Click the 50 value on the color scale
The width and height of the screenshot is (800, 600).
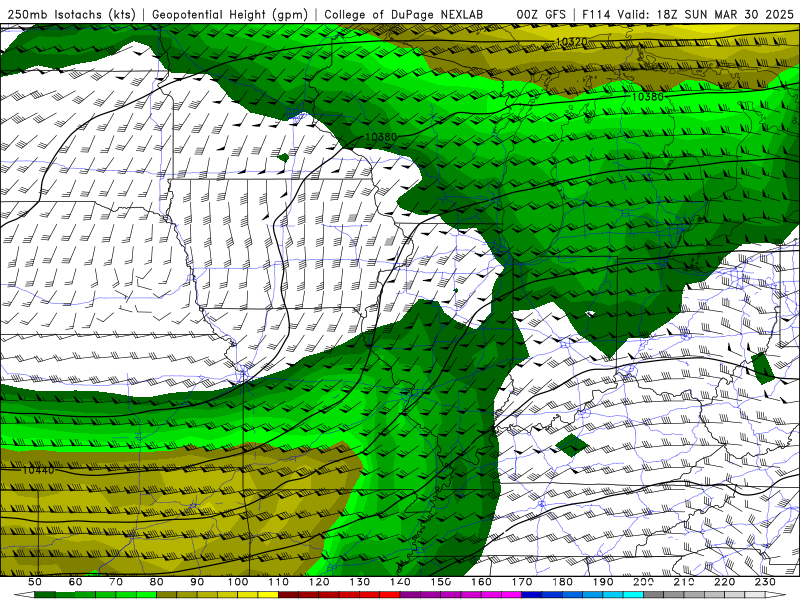pos(35,582)
